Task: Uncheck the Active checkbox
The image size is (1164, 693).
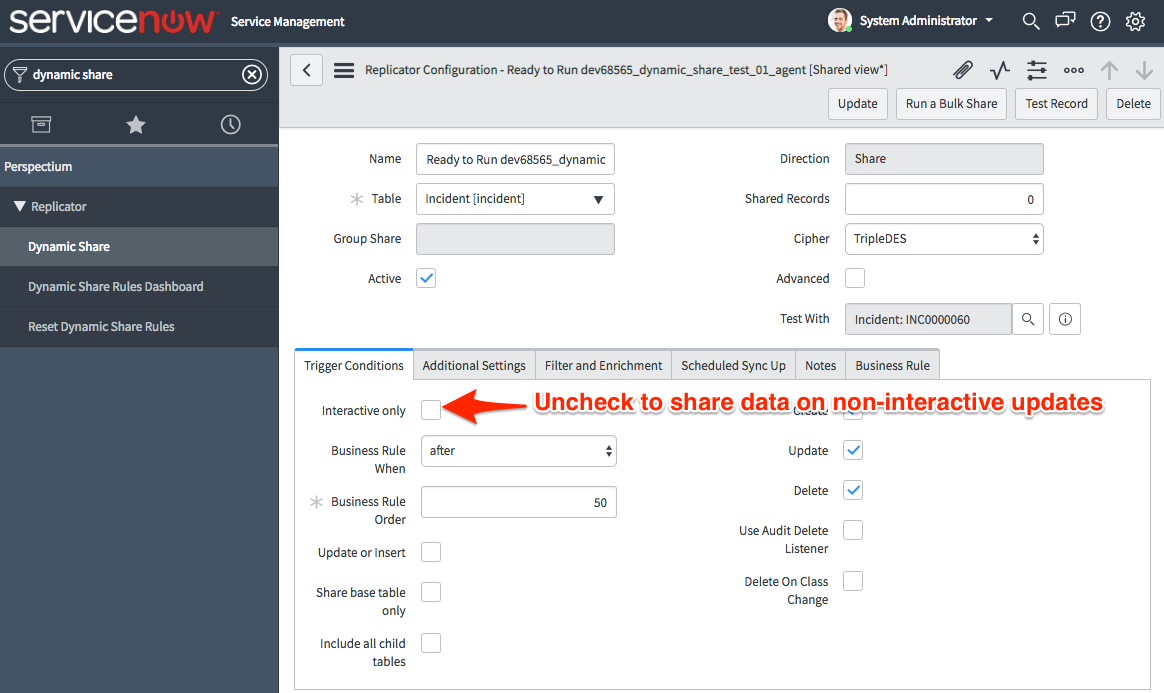Action: (426, 278)
